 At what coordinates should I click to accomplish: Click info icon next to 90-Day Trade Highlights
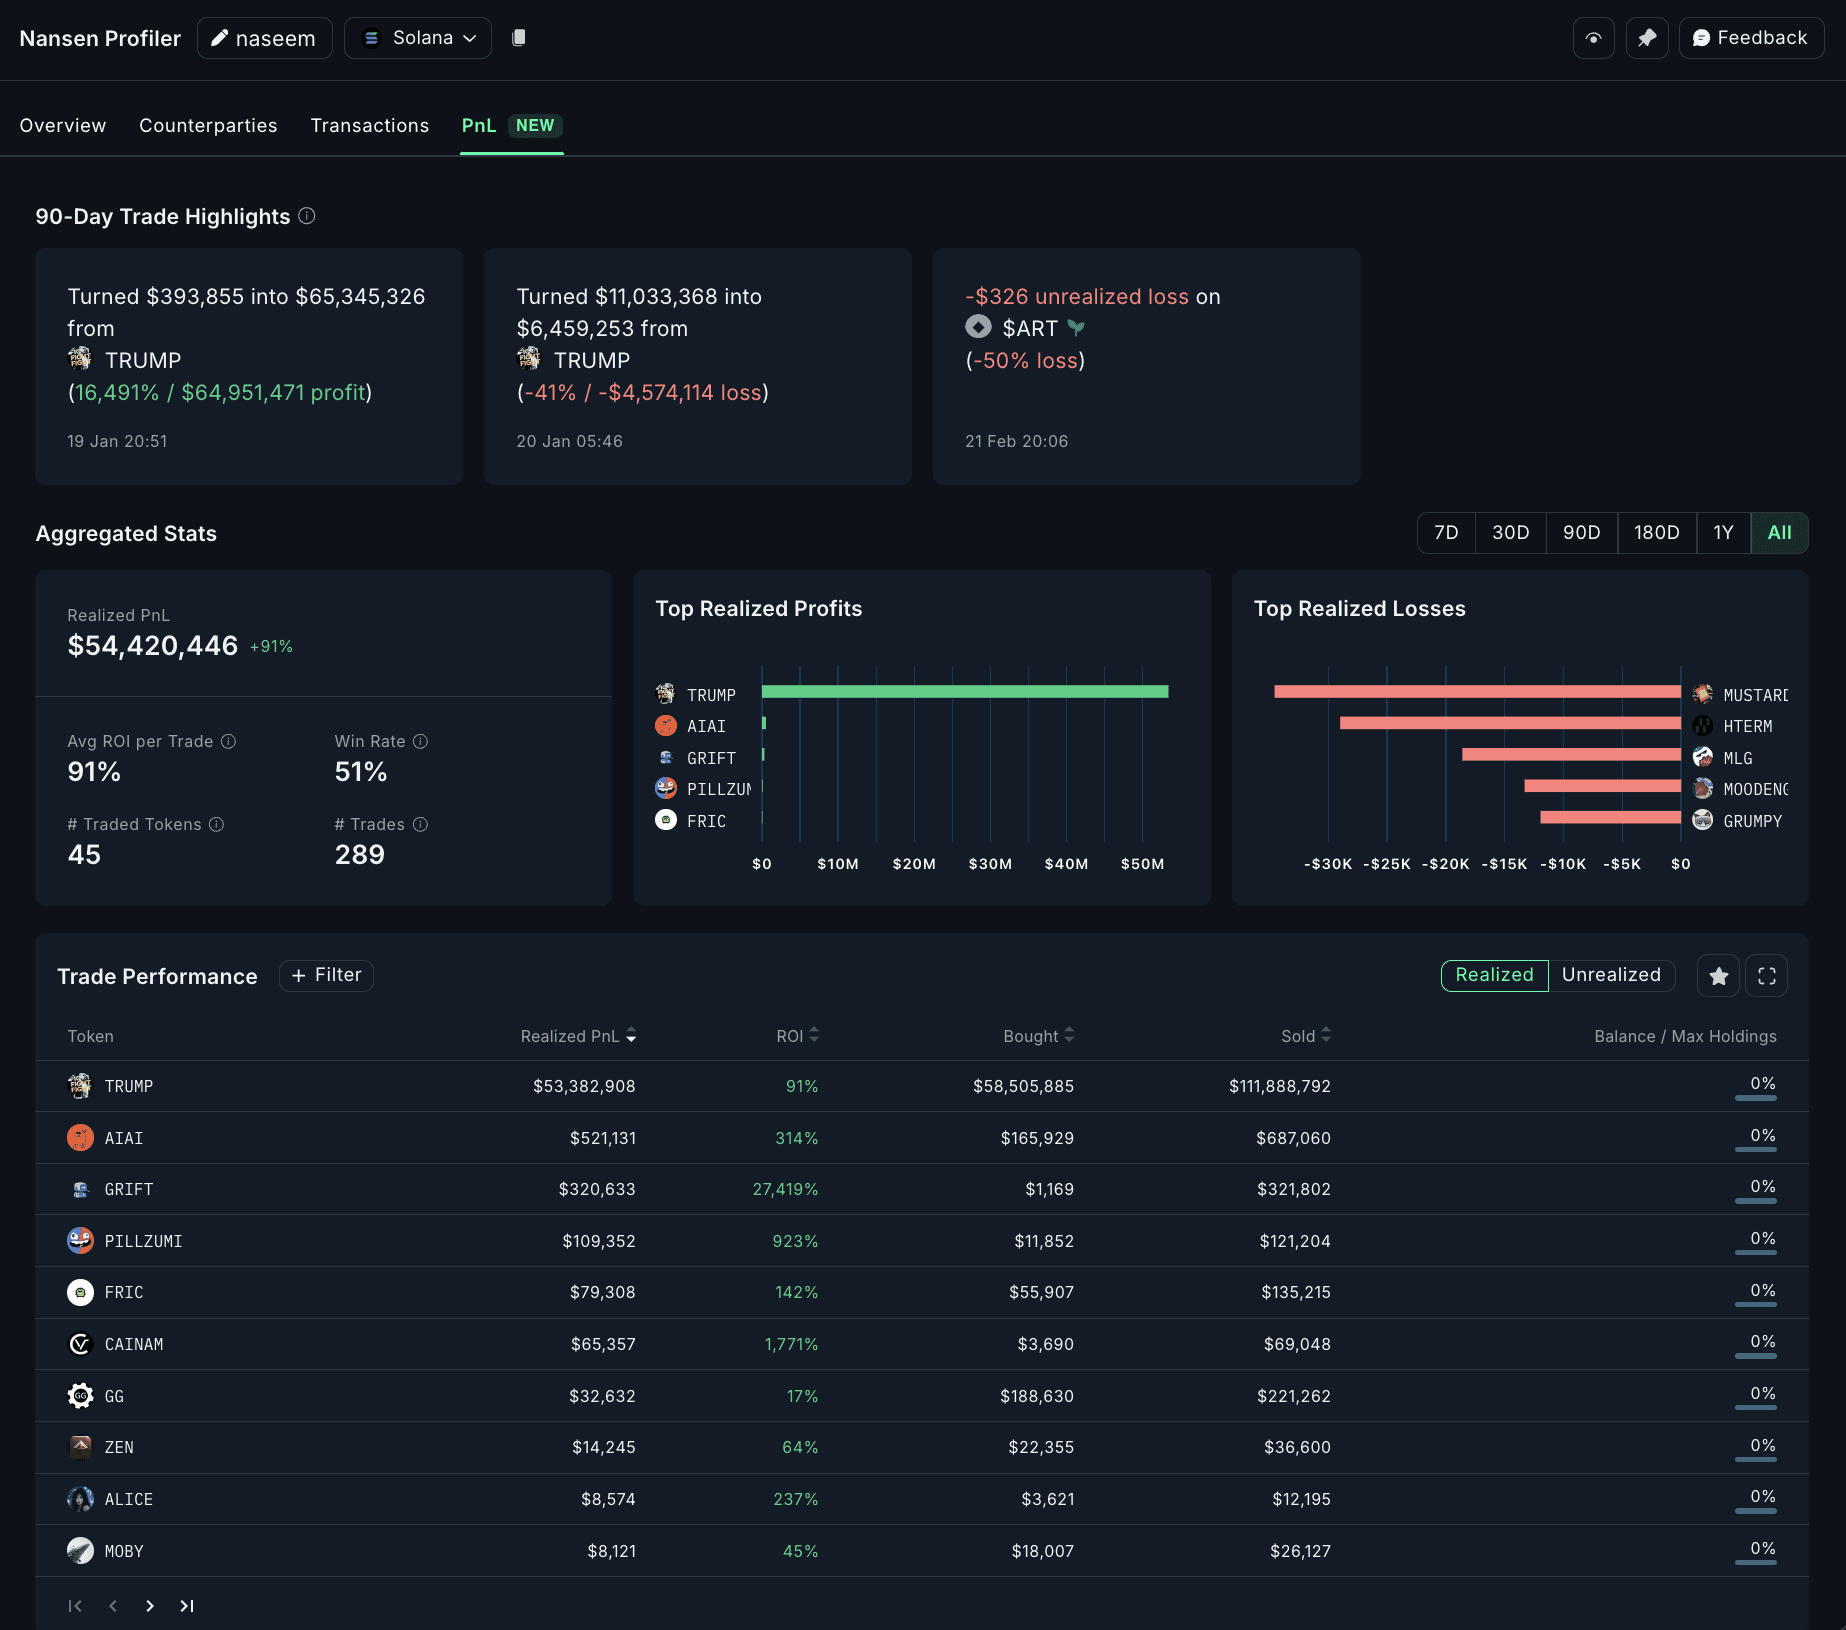[x=307, y=216]
